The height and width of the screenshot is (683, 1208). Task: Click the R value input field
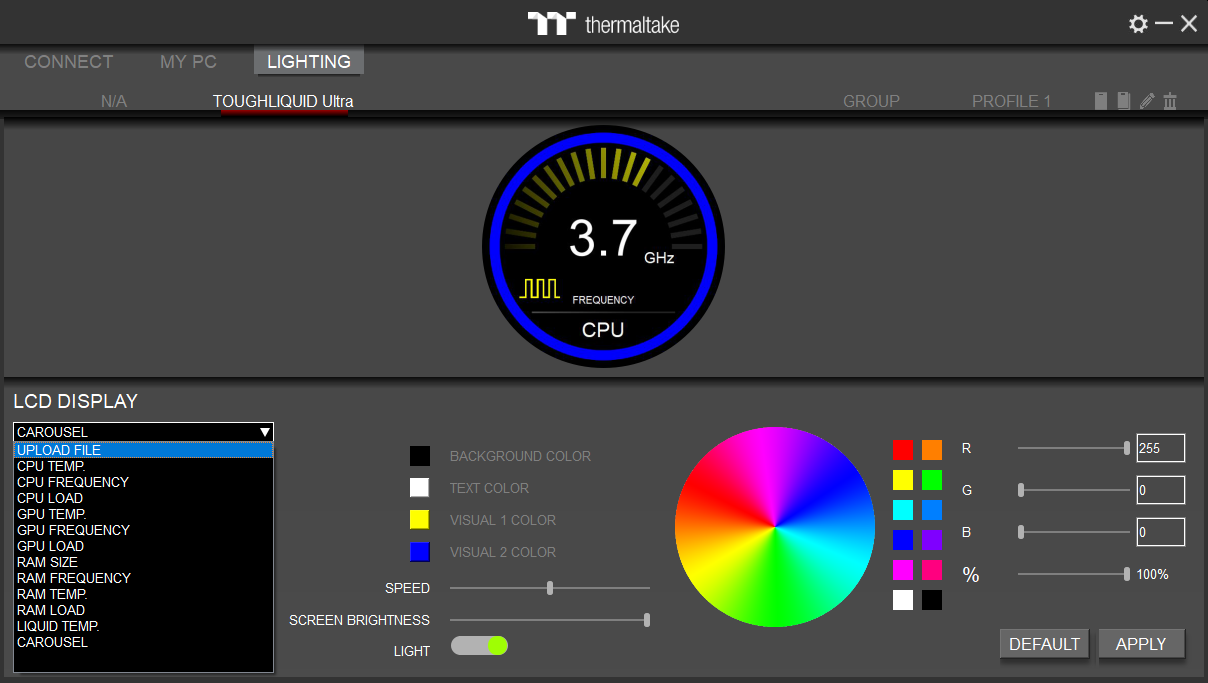point(1160,448)
